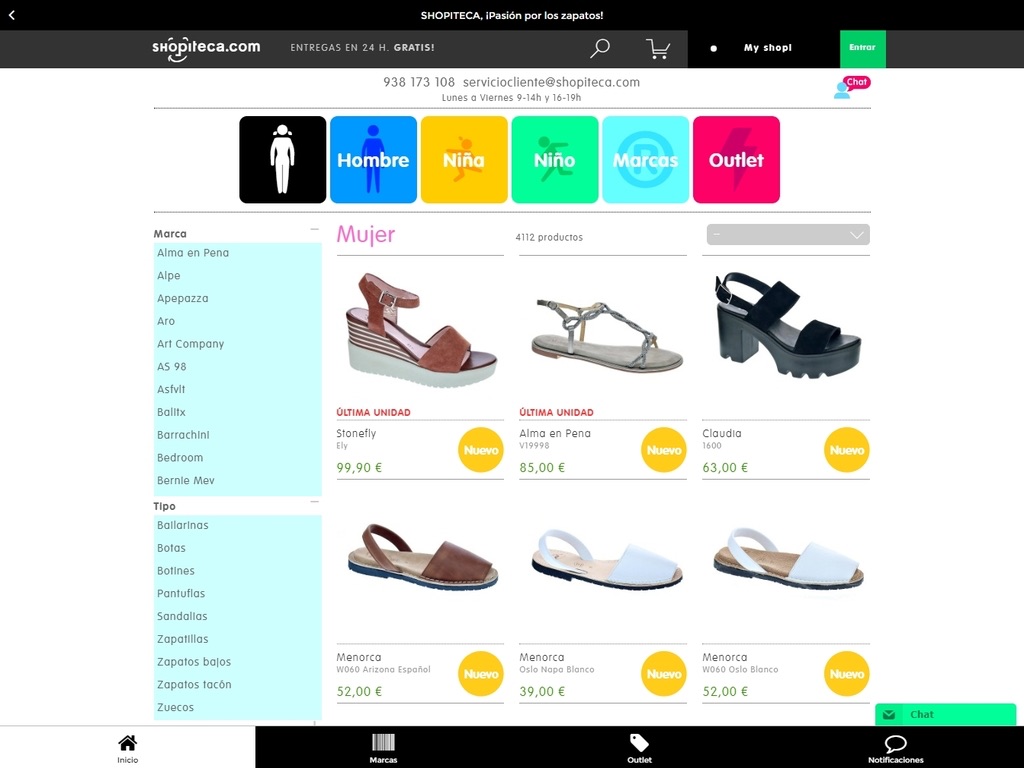Click the 39,00 € price
This screenshot has width=1024, height=768.
click(x=542, y=692)
